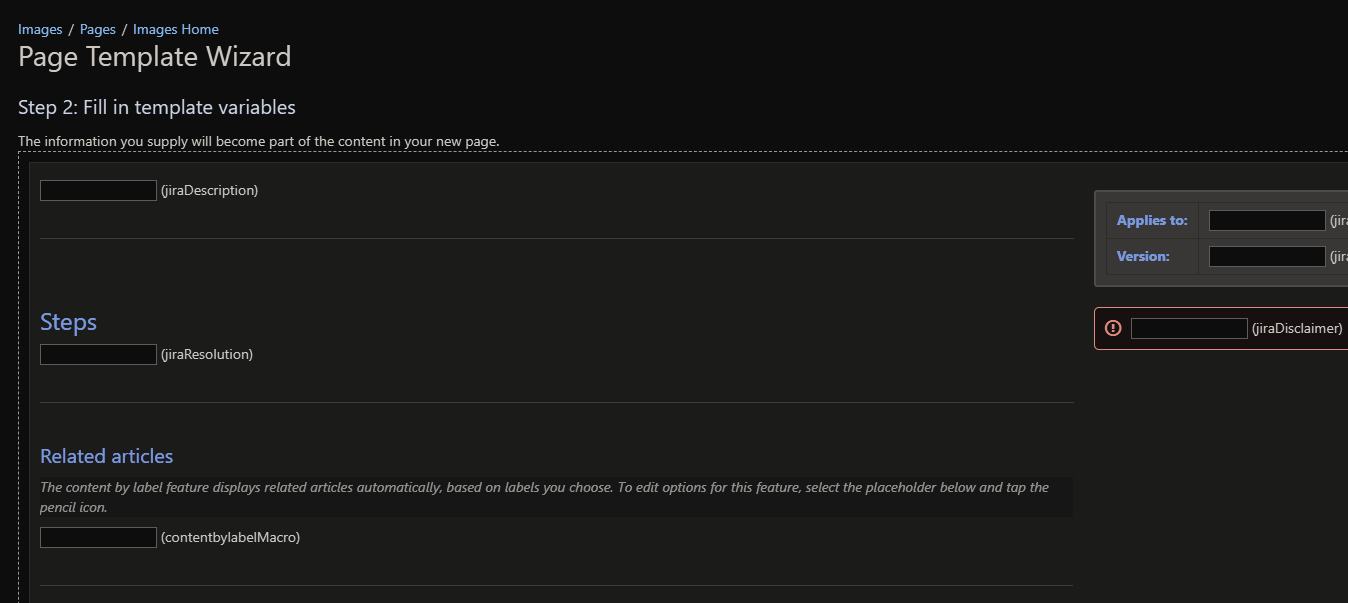
Task: Click the Related articles heading
Action: point(106,456)
